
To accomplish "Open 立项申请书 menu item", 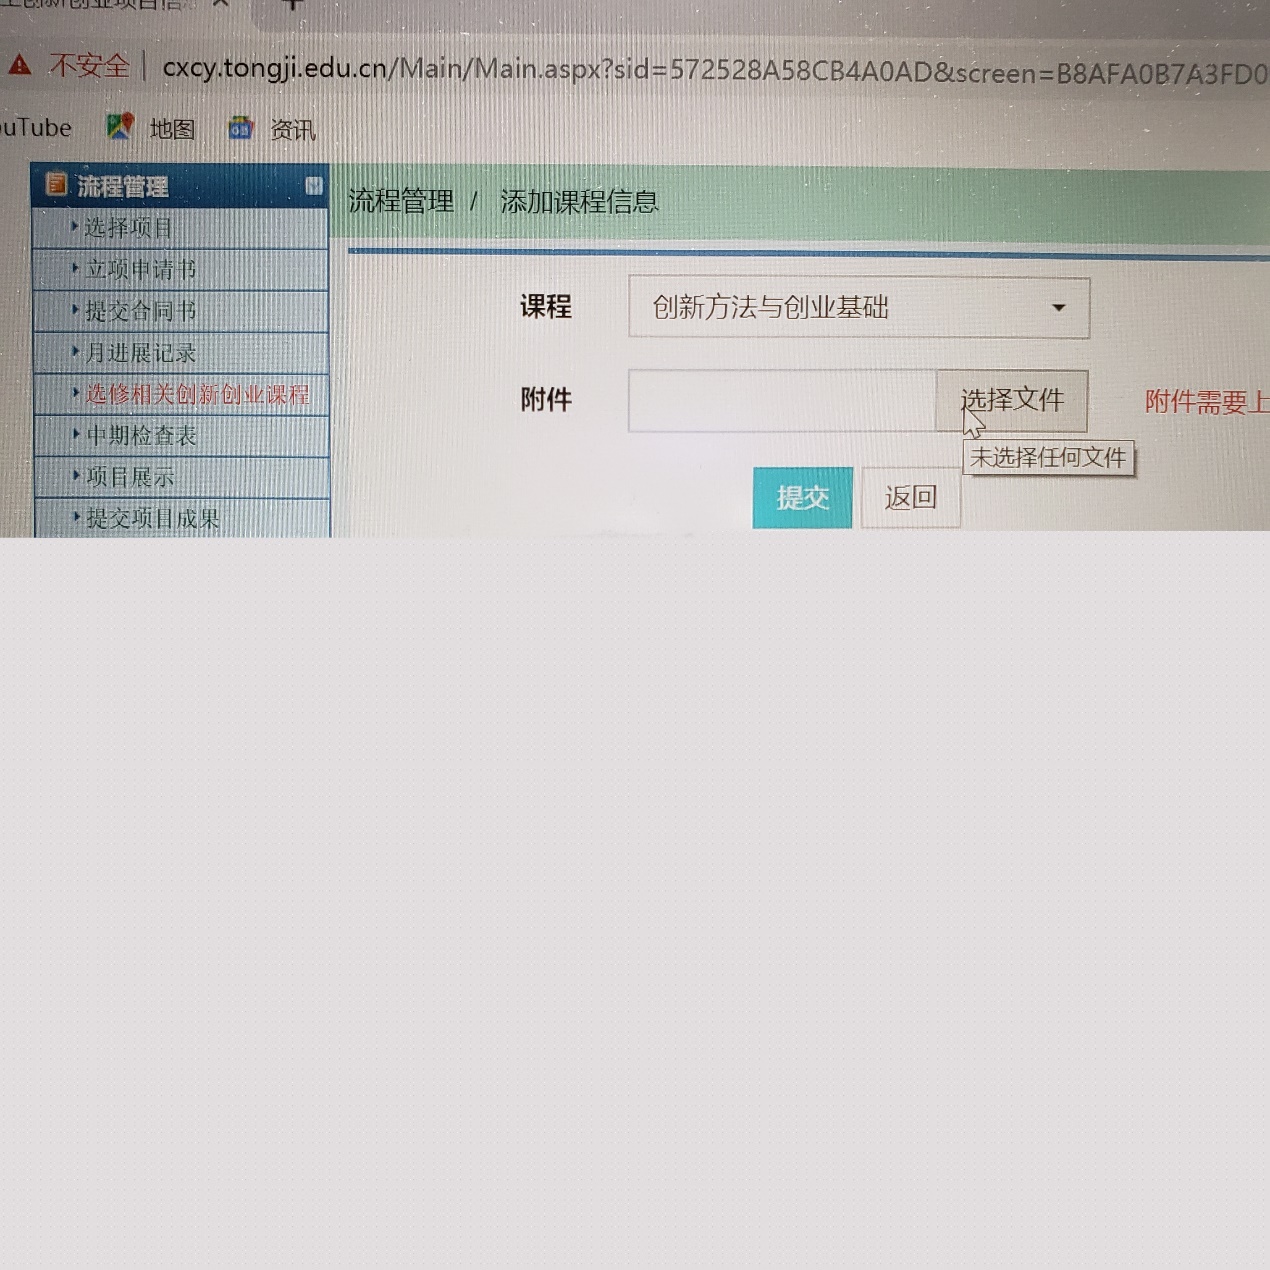I will click(140, 270).
